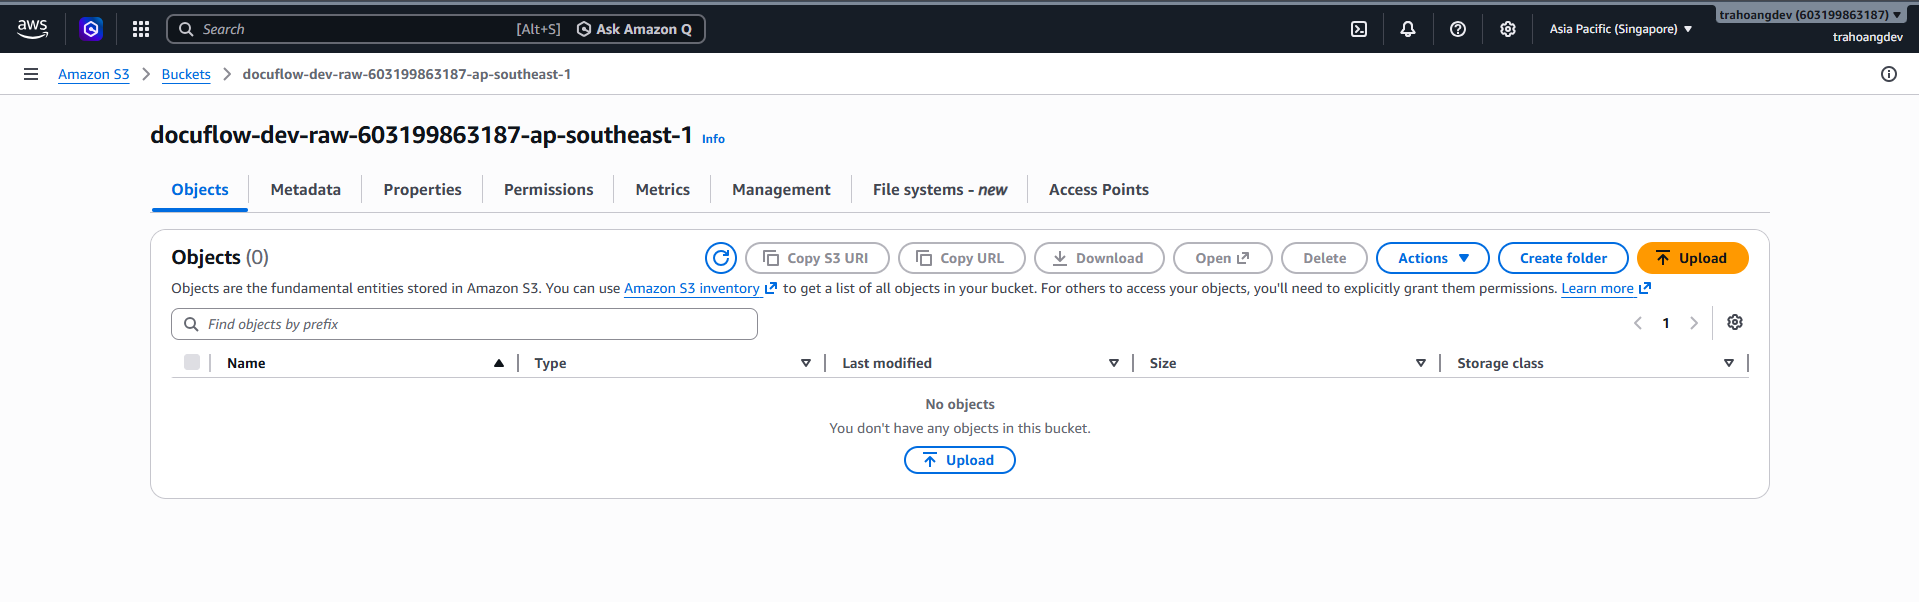Switch to the Metrics tab
The height and width of the screenshot is (602, 1919).
click(663, 189)
